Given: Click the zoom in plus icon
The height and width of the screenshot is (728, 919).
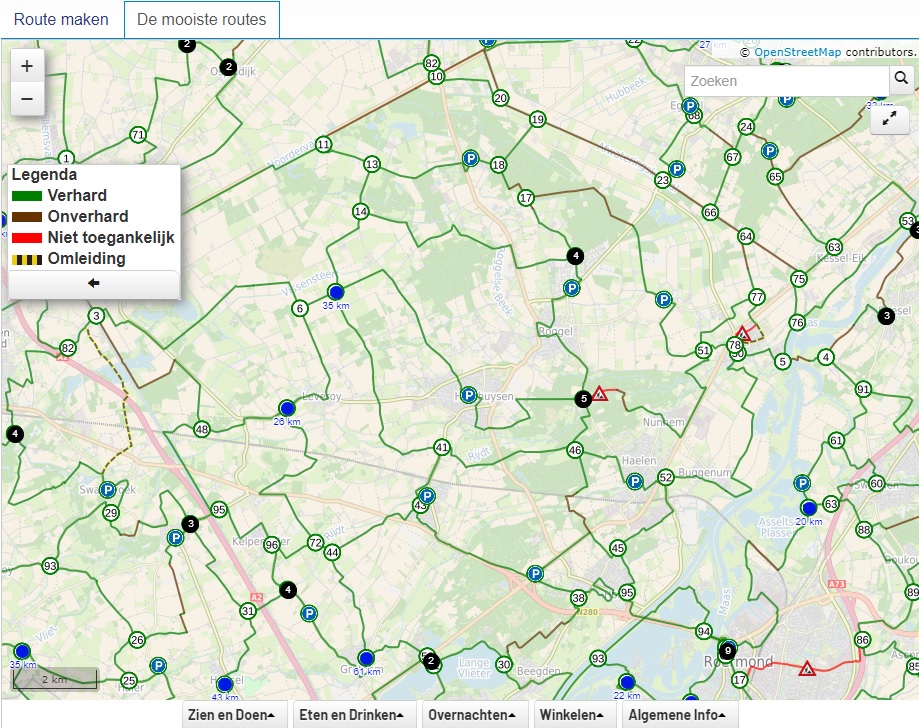Looking at the screenshot, I should point(26,65).
